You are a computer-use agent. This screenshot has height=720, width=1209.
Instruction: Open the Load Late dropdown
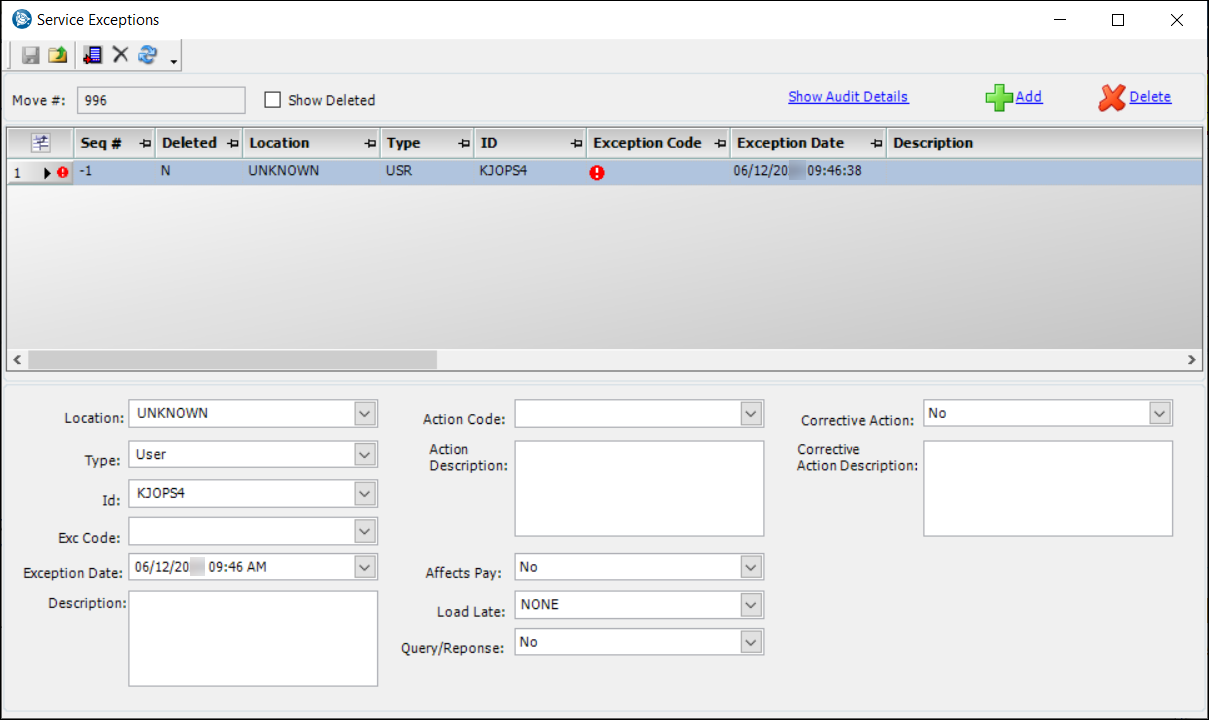(751, 605)
